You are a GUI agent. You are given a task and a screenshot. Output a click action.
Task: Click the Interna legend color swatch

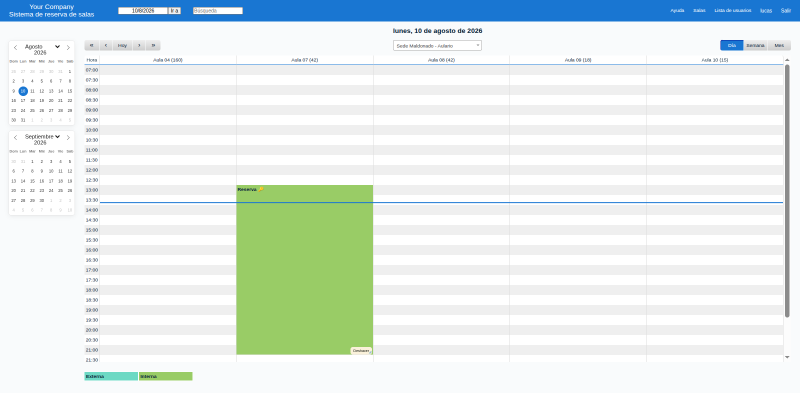[165, 376]
